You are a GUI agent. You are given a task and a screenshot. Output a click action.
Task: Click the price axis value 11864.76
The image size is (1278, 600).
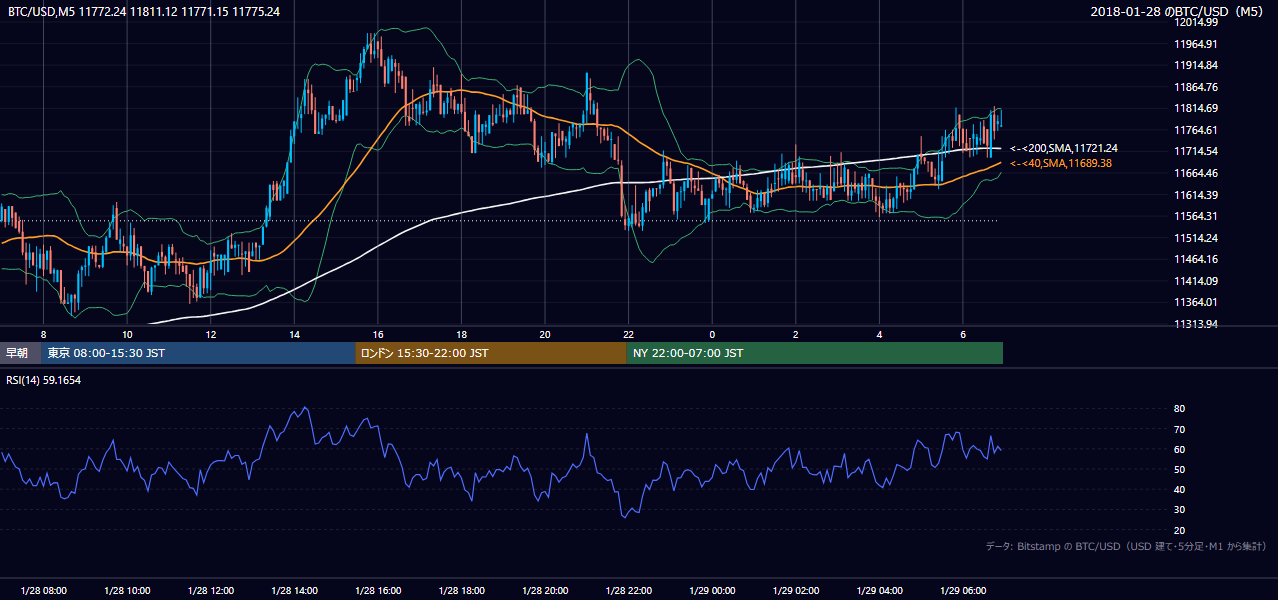coord(1194,87)
